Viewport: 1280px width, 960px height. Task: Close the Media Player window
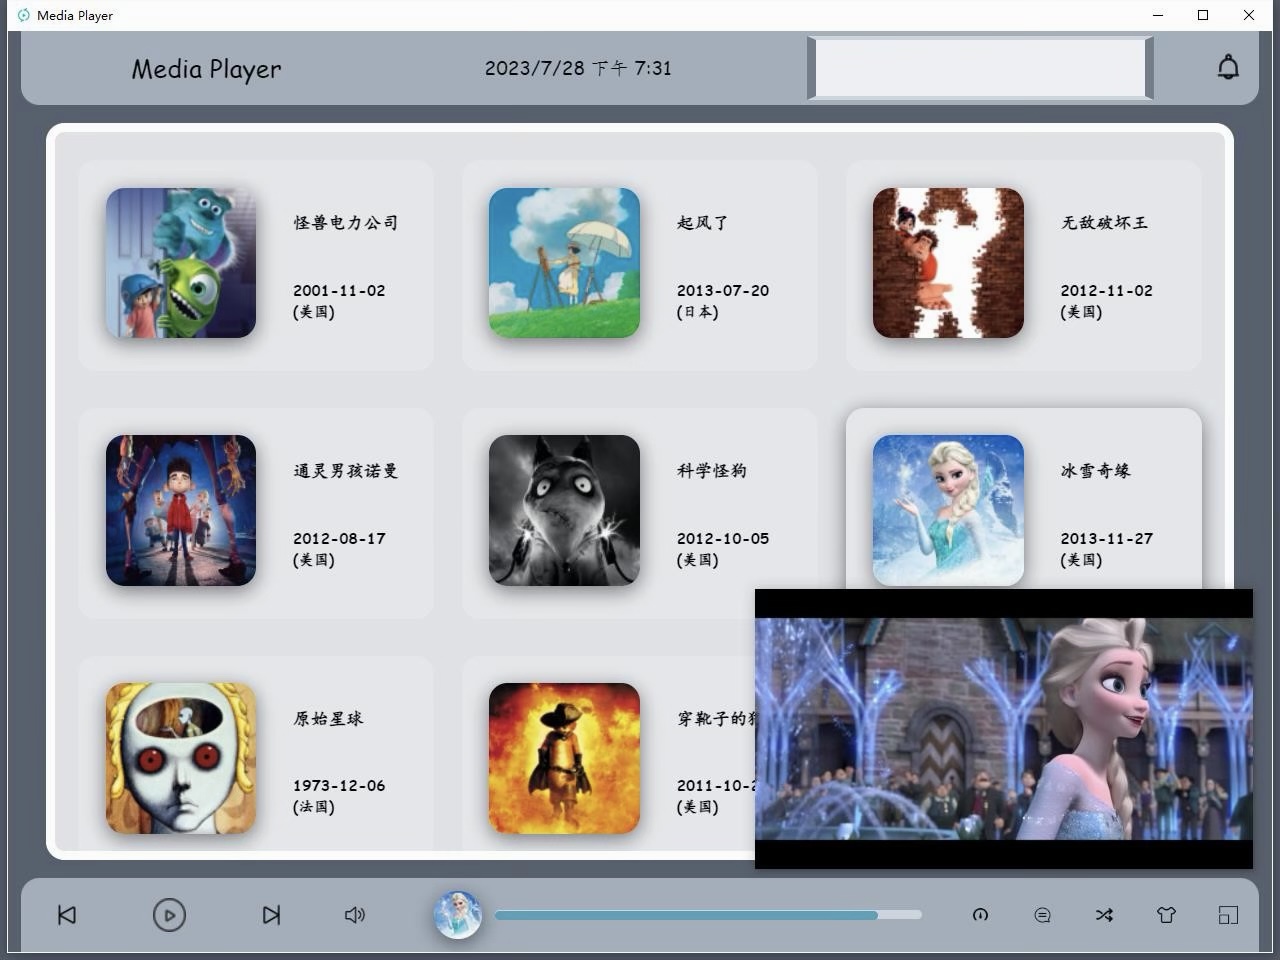1249,15
